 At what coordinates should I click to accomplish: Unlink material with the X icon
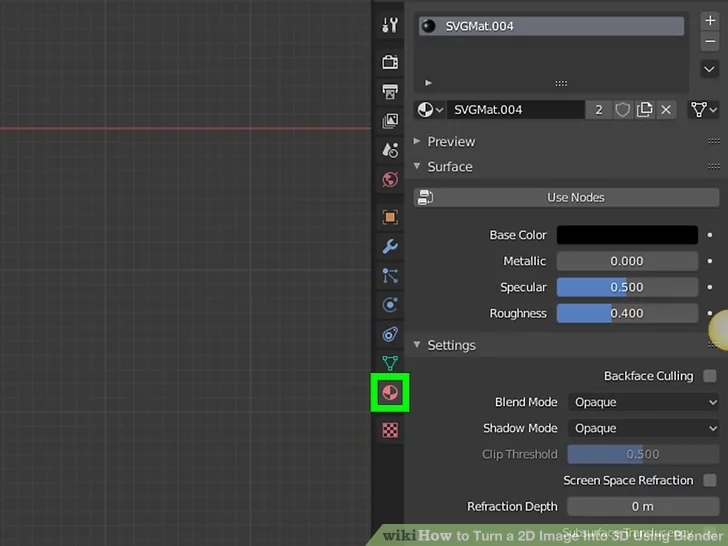(667, 110)
